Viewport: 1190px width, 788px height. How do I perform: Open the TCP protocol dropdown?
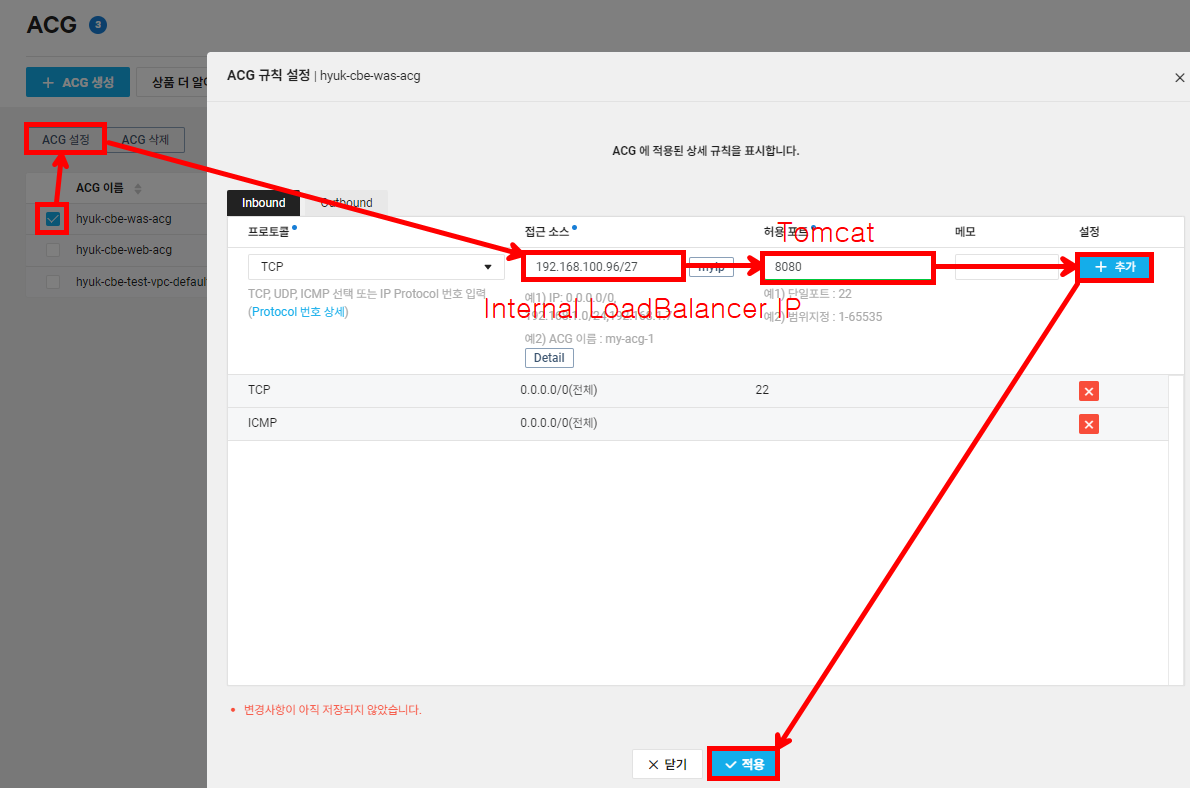click(376, 266)
